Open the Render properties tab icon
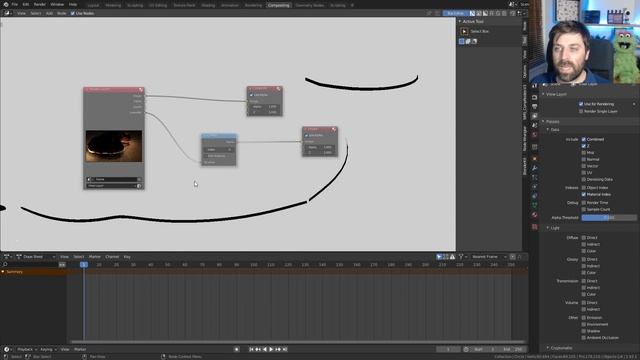 (535, 97)
